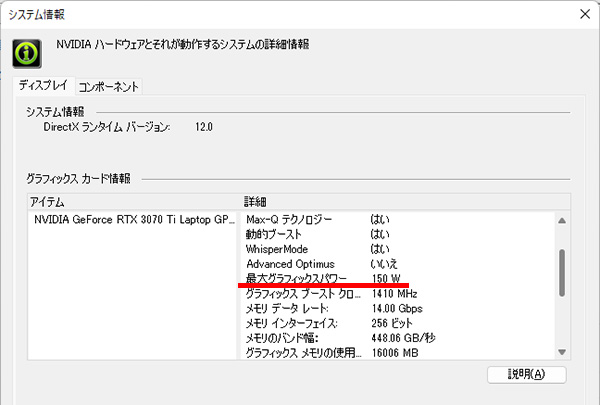Click the DirectX version value 12.0
Image resolution: width=600 pixels, height=405 pixels.
tap(204, 127)
